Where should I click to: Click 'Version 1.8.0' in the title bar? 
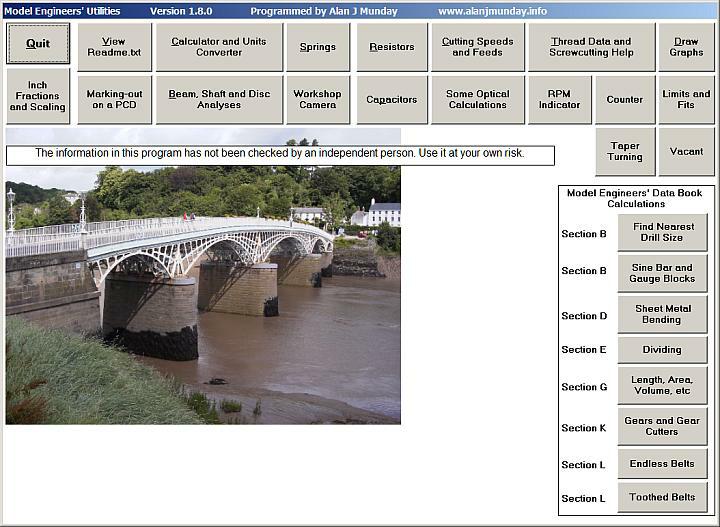[181, 11]
